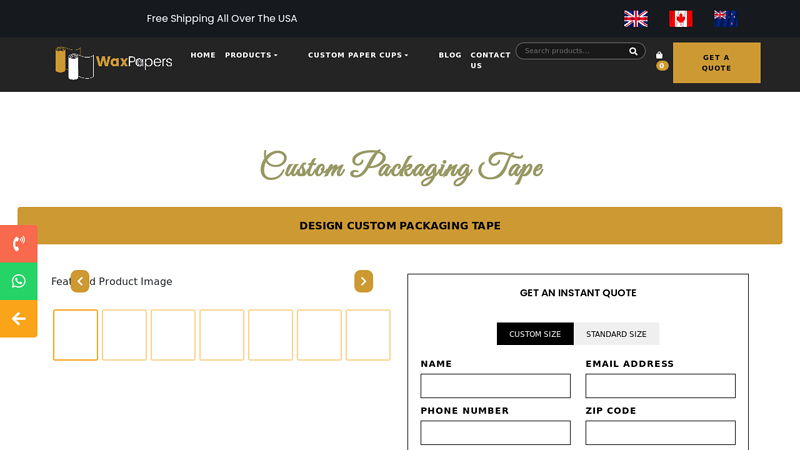Open the Contact Us page link

tap(490, 60)
